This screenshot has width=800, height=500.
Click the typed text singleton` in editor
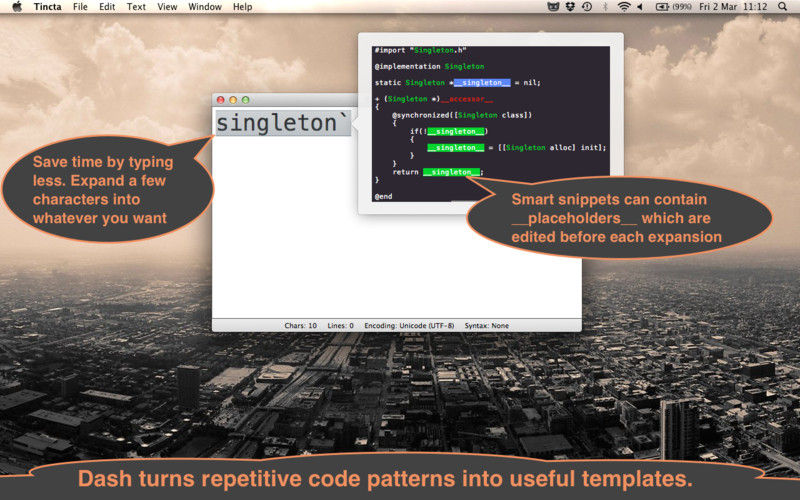coord(282,123)
